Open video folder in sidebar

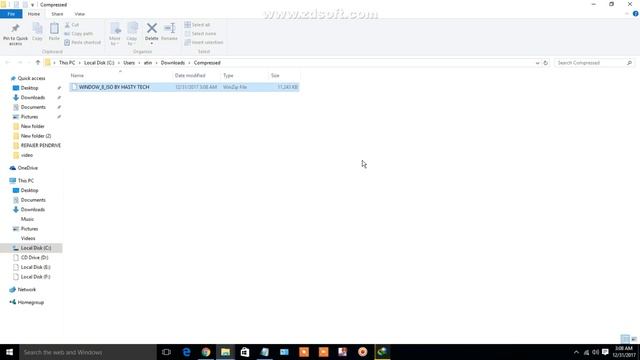[27, 155]
